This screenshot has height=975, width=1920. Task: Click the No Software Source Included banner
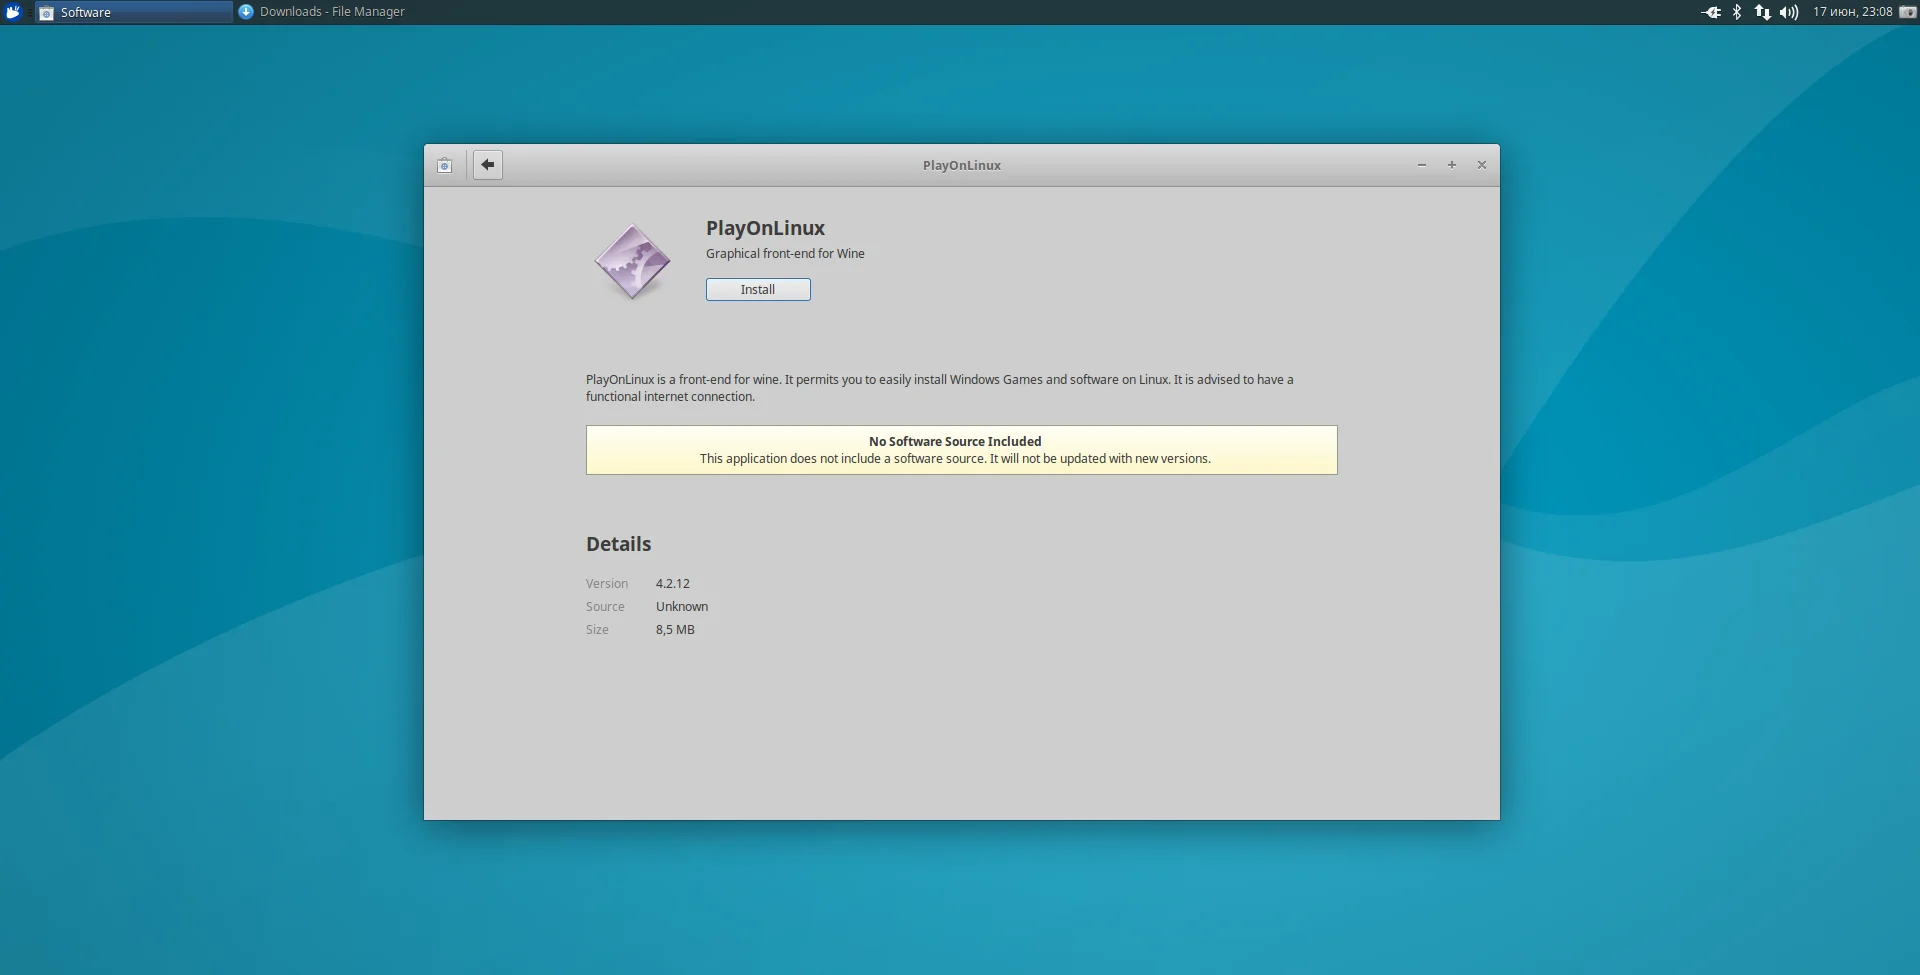961,450
